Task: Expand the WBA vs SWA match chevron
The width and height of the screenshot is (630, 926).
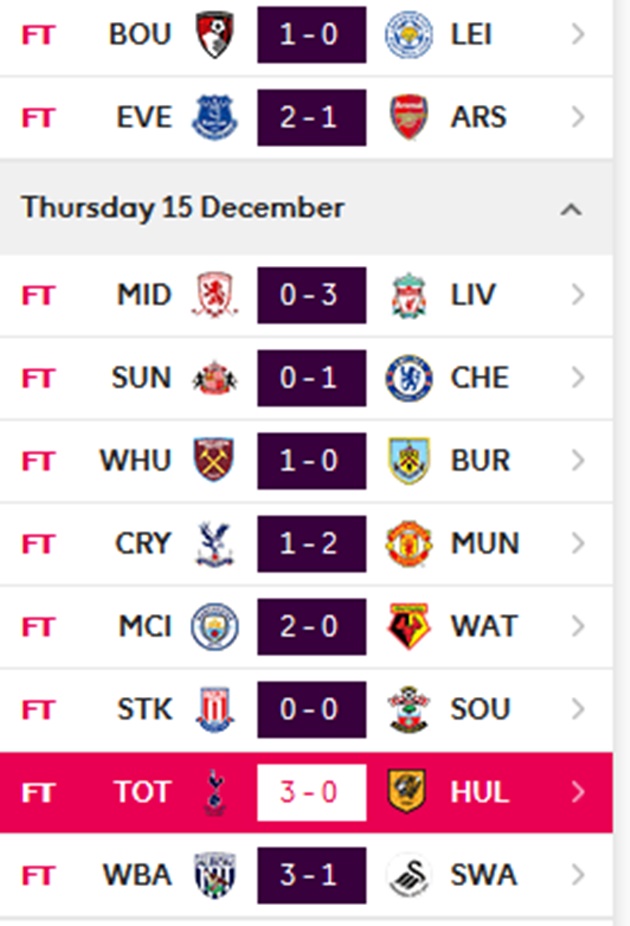Action: pyautogui.click(x=578, y=876)
